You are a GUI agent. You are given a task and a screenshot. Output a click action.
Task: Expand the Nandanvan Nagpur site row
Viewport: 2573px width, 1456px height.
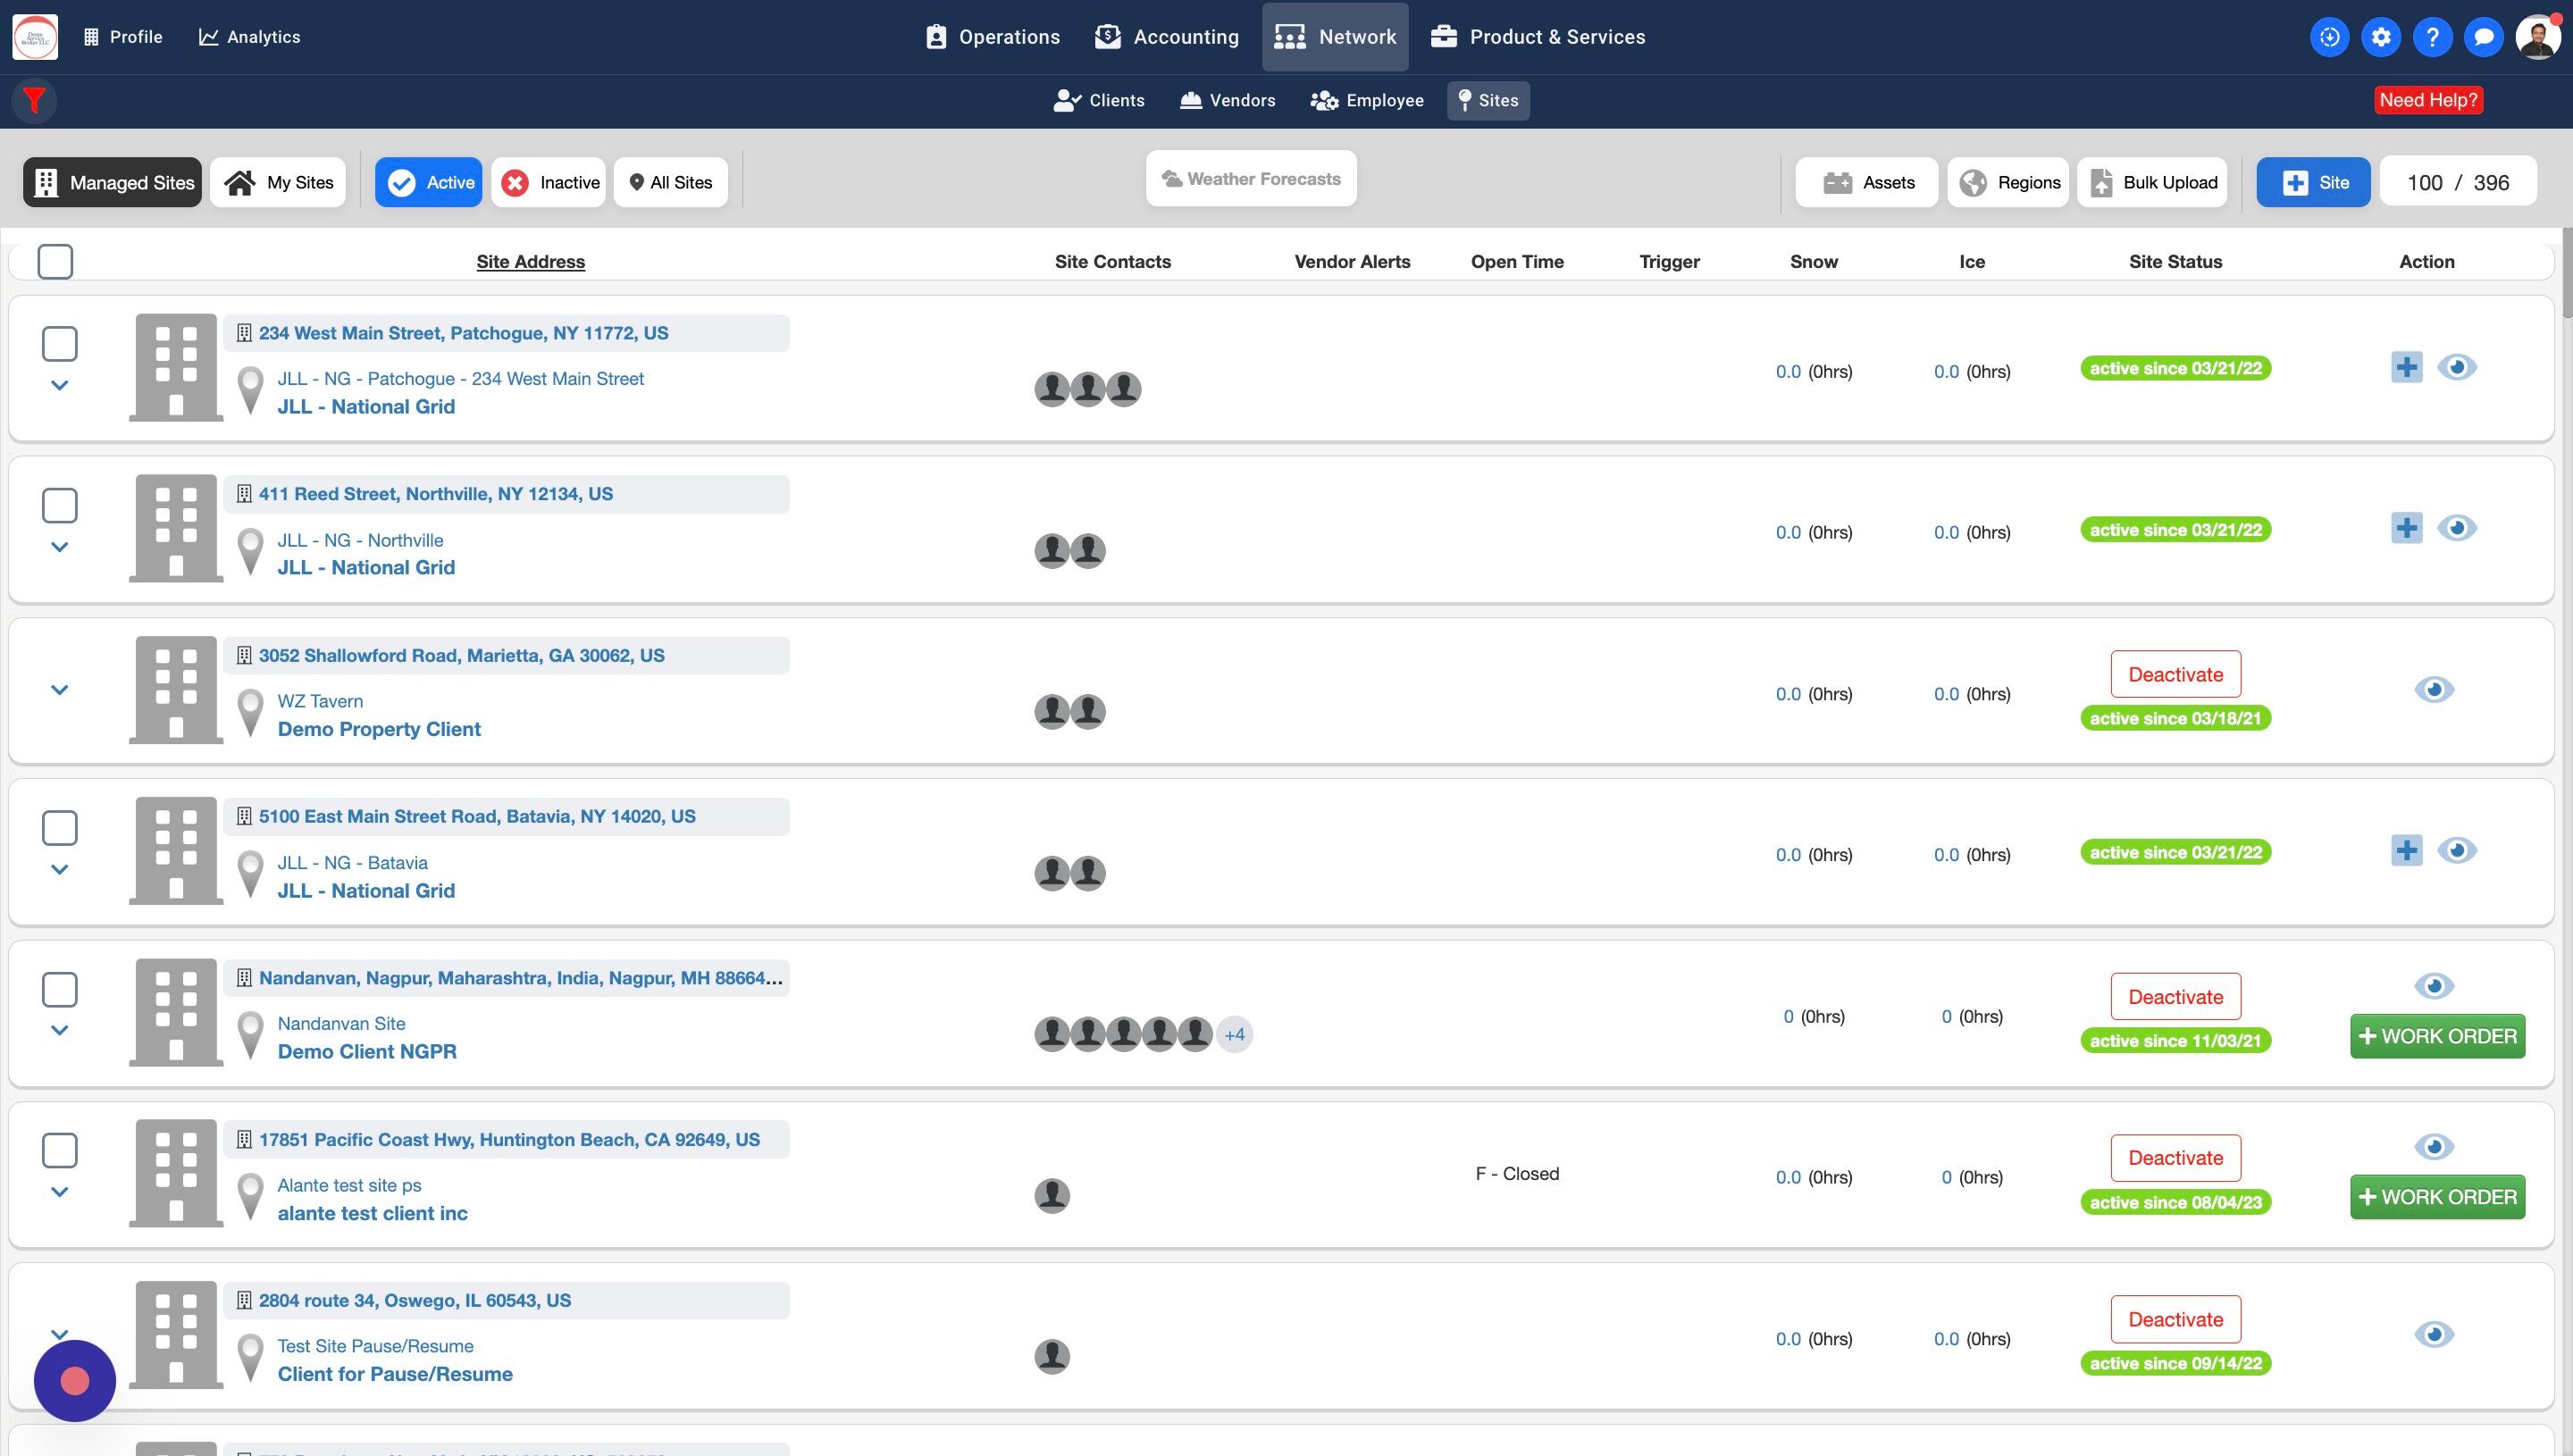60,1030
